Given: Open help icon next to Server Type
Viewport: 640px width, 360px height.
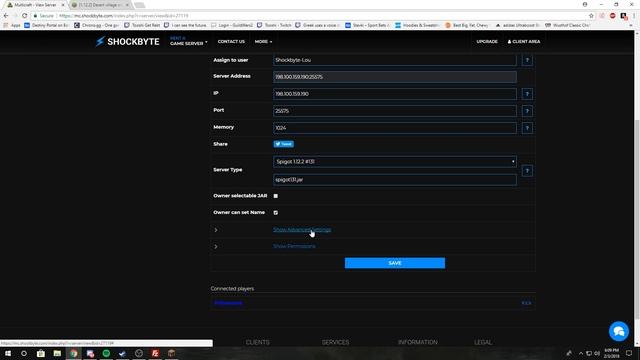Looking at the screenshot, I should (527, 171).
